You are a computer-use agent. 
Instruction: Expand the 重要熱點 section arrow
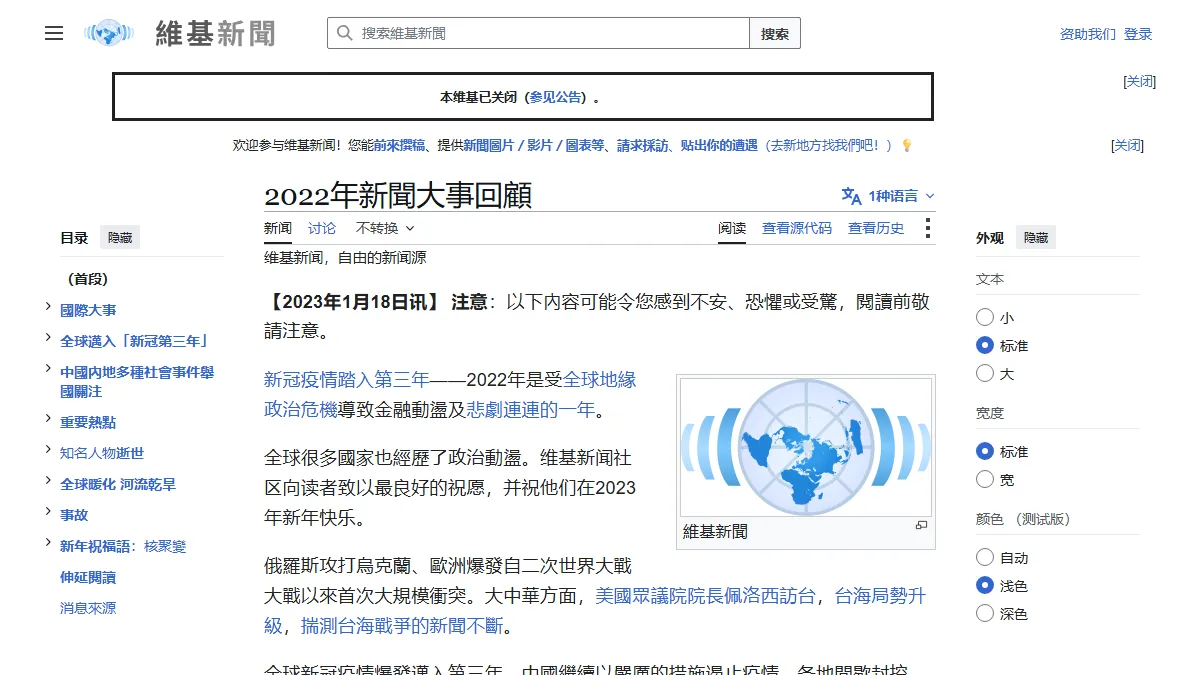click(49, 419)
